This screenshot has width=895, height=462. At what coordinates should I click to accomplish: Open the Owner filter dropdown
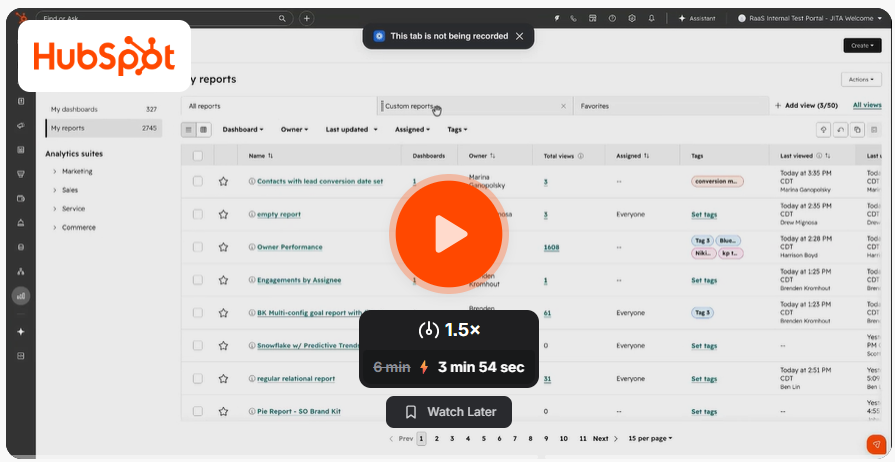(x=295, y=130)
